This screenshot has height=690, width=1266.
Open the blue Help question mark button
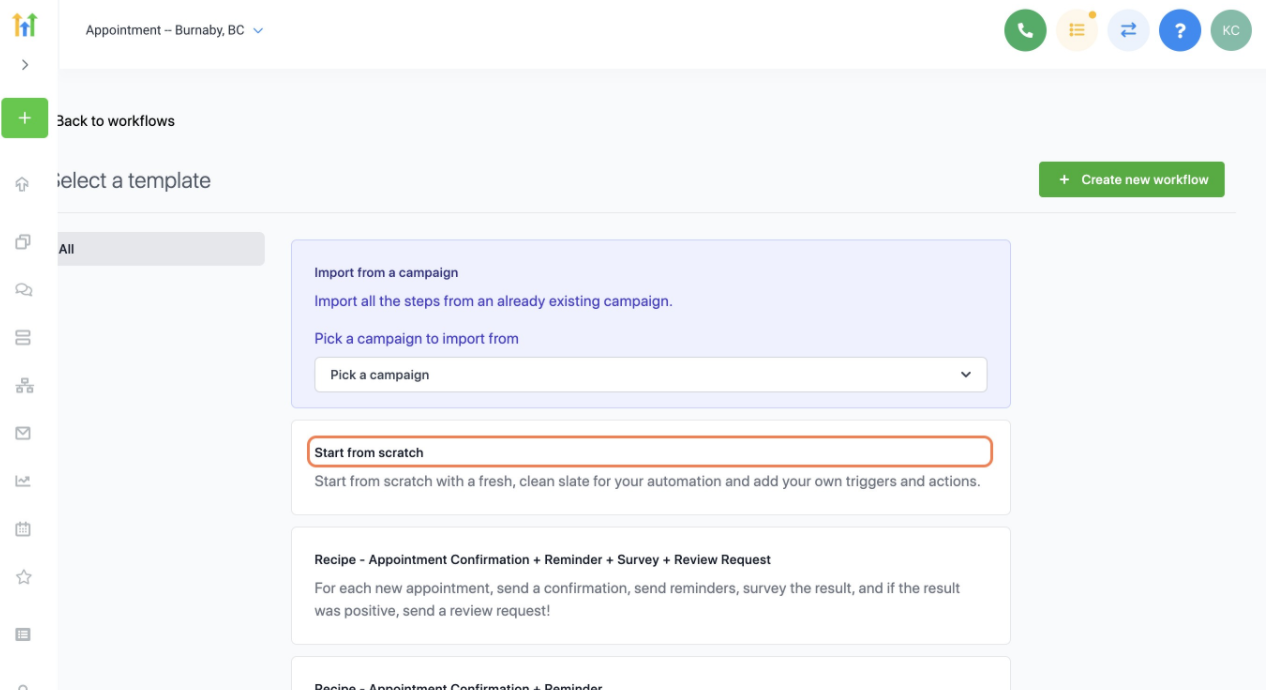[1180, 30]
